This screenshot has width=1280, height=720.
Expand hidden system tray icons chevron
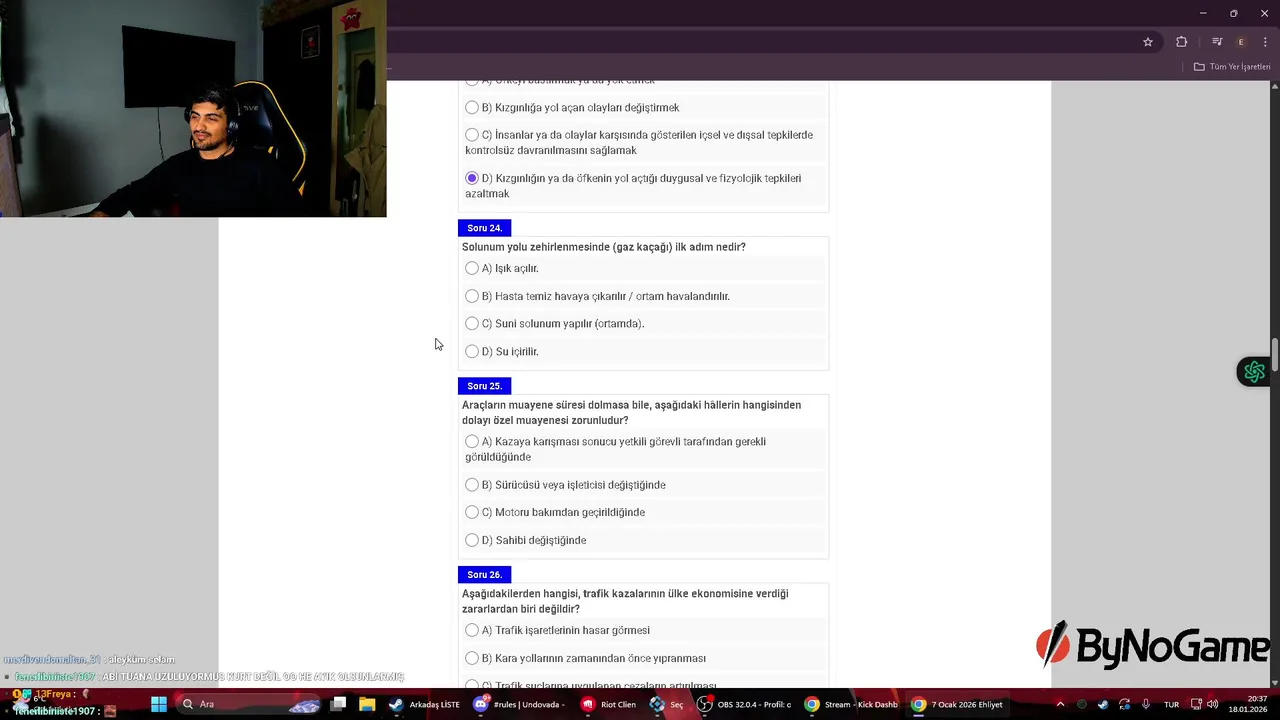(1060, 704)
